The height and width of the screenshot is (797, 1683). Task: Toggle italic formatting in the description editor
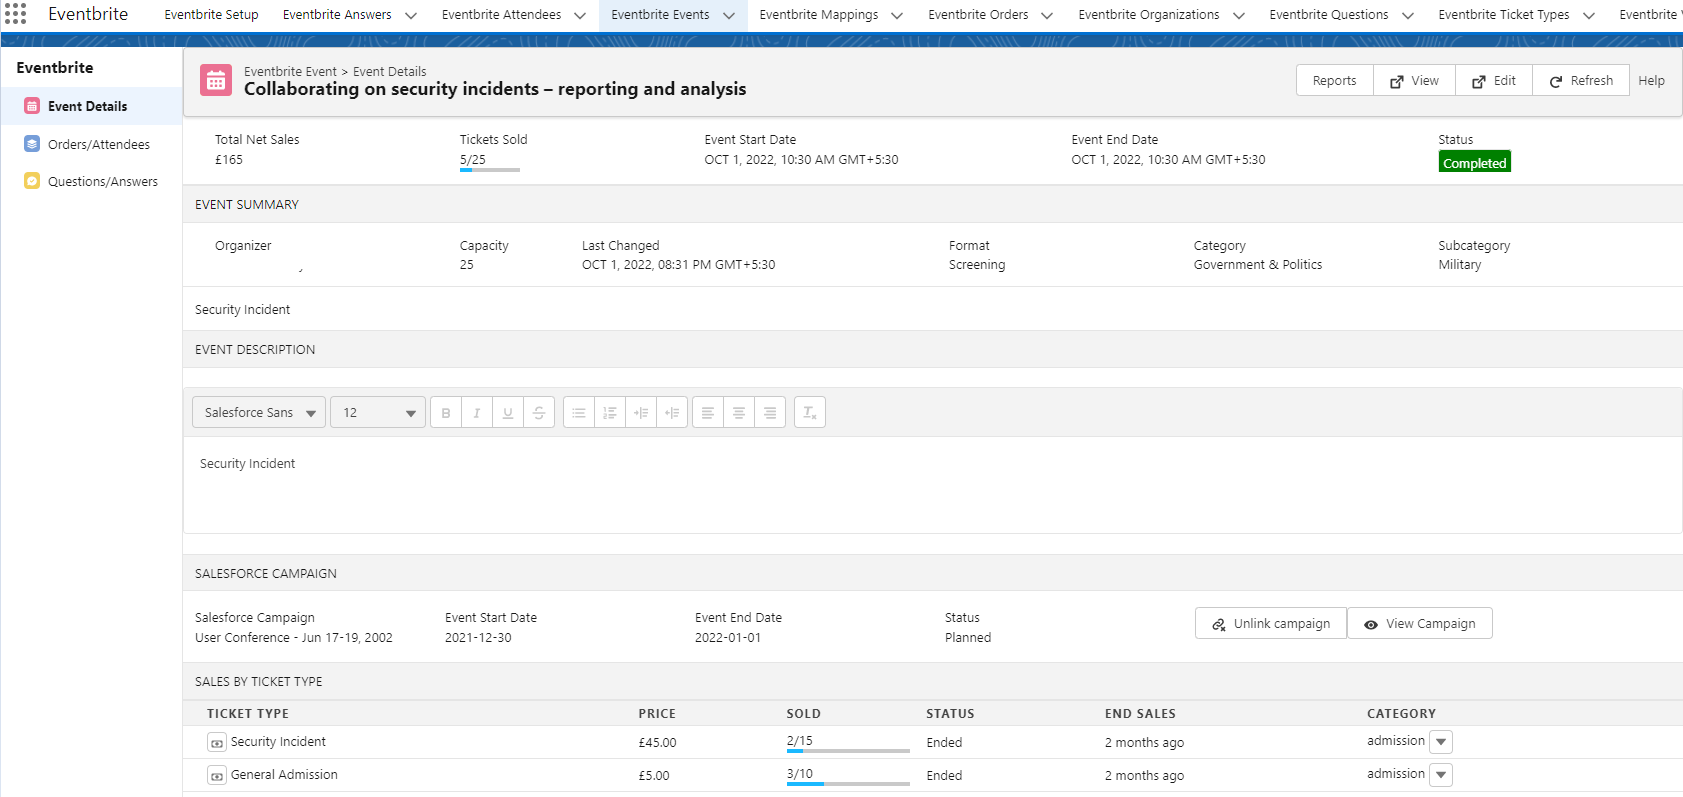pyautogui.click(x=477, y=412)
